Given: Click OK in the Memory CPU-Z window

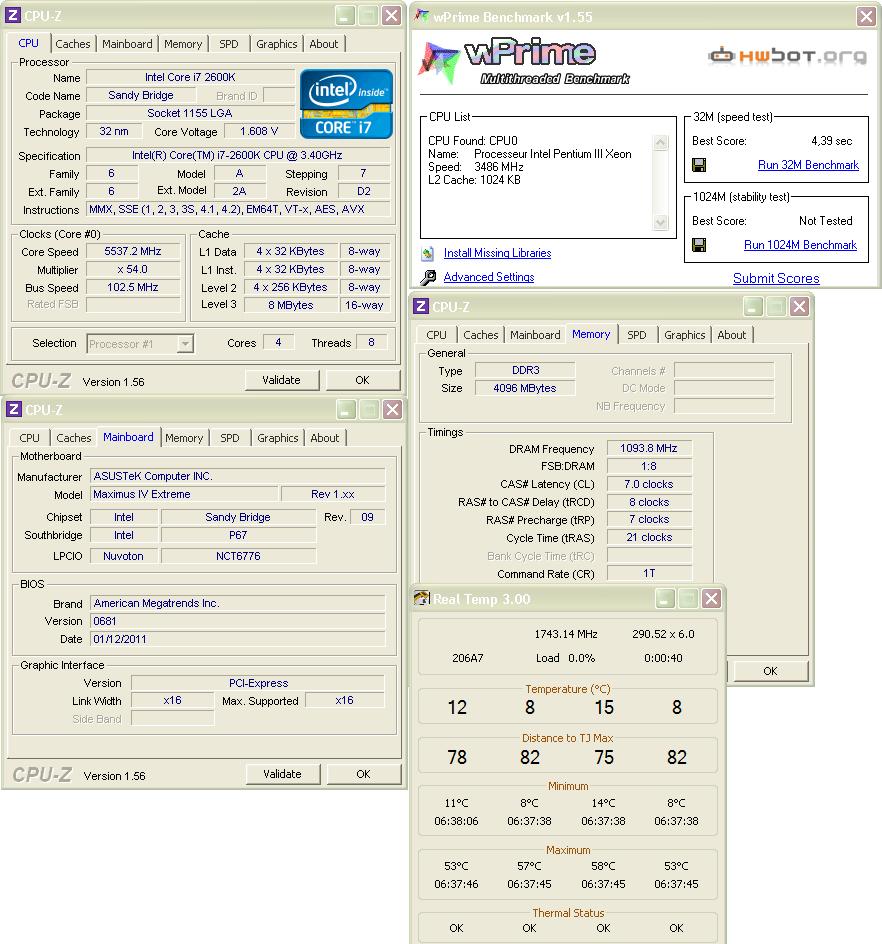Looking at the screenshot, I should coord(771,671).
